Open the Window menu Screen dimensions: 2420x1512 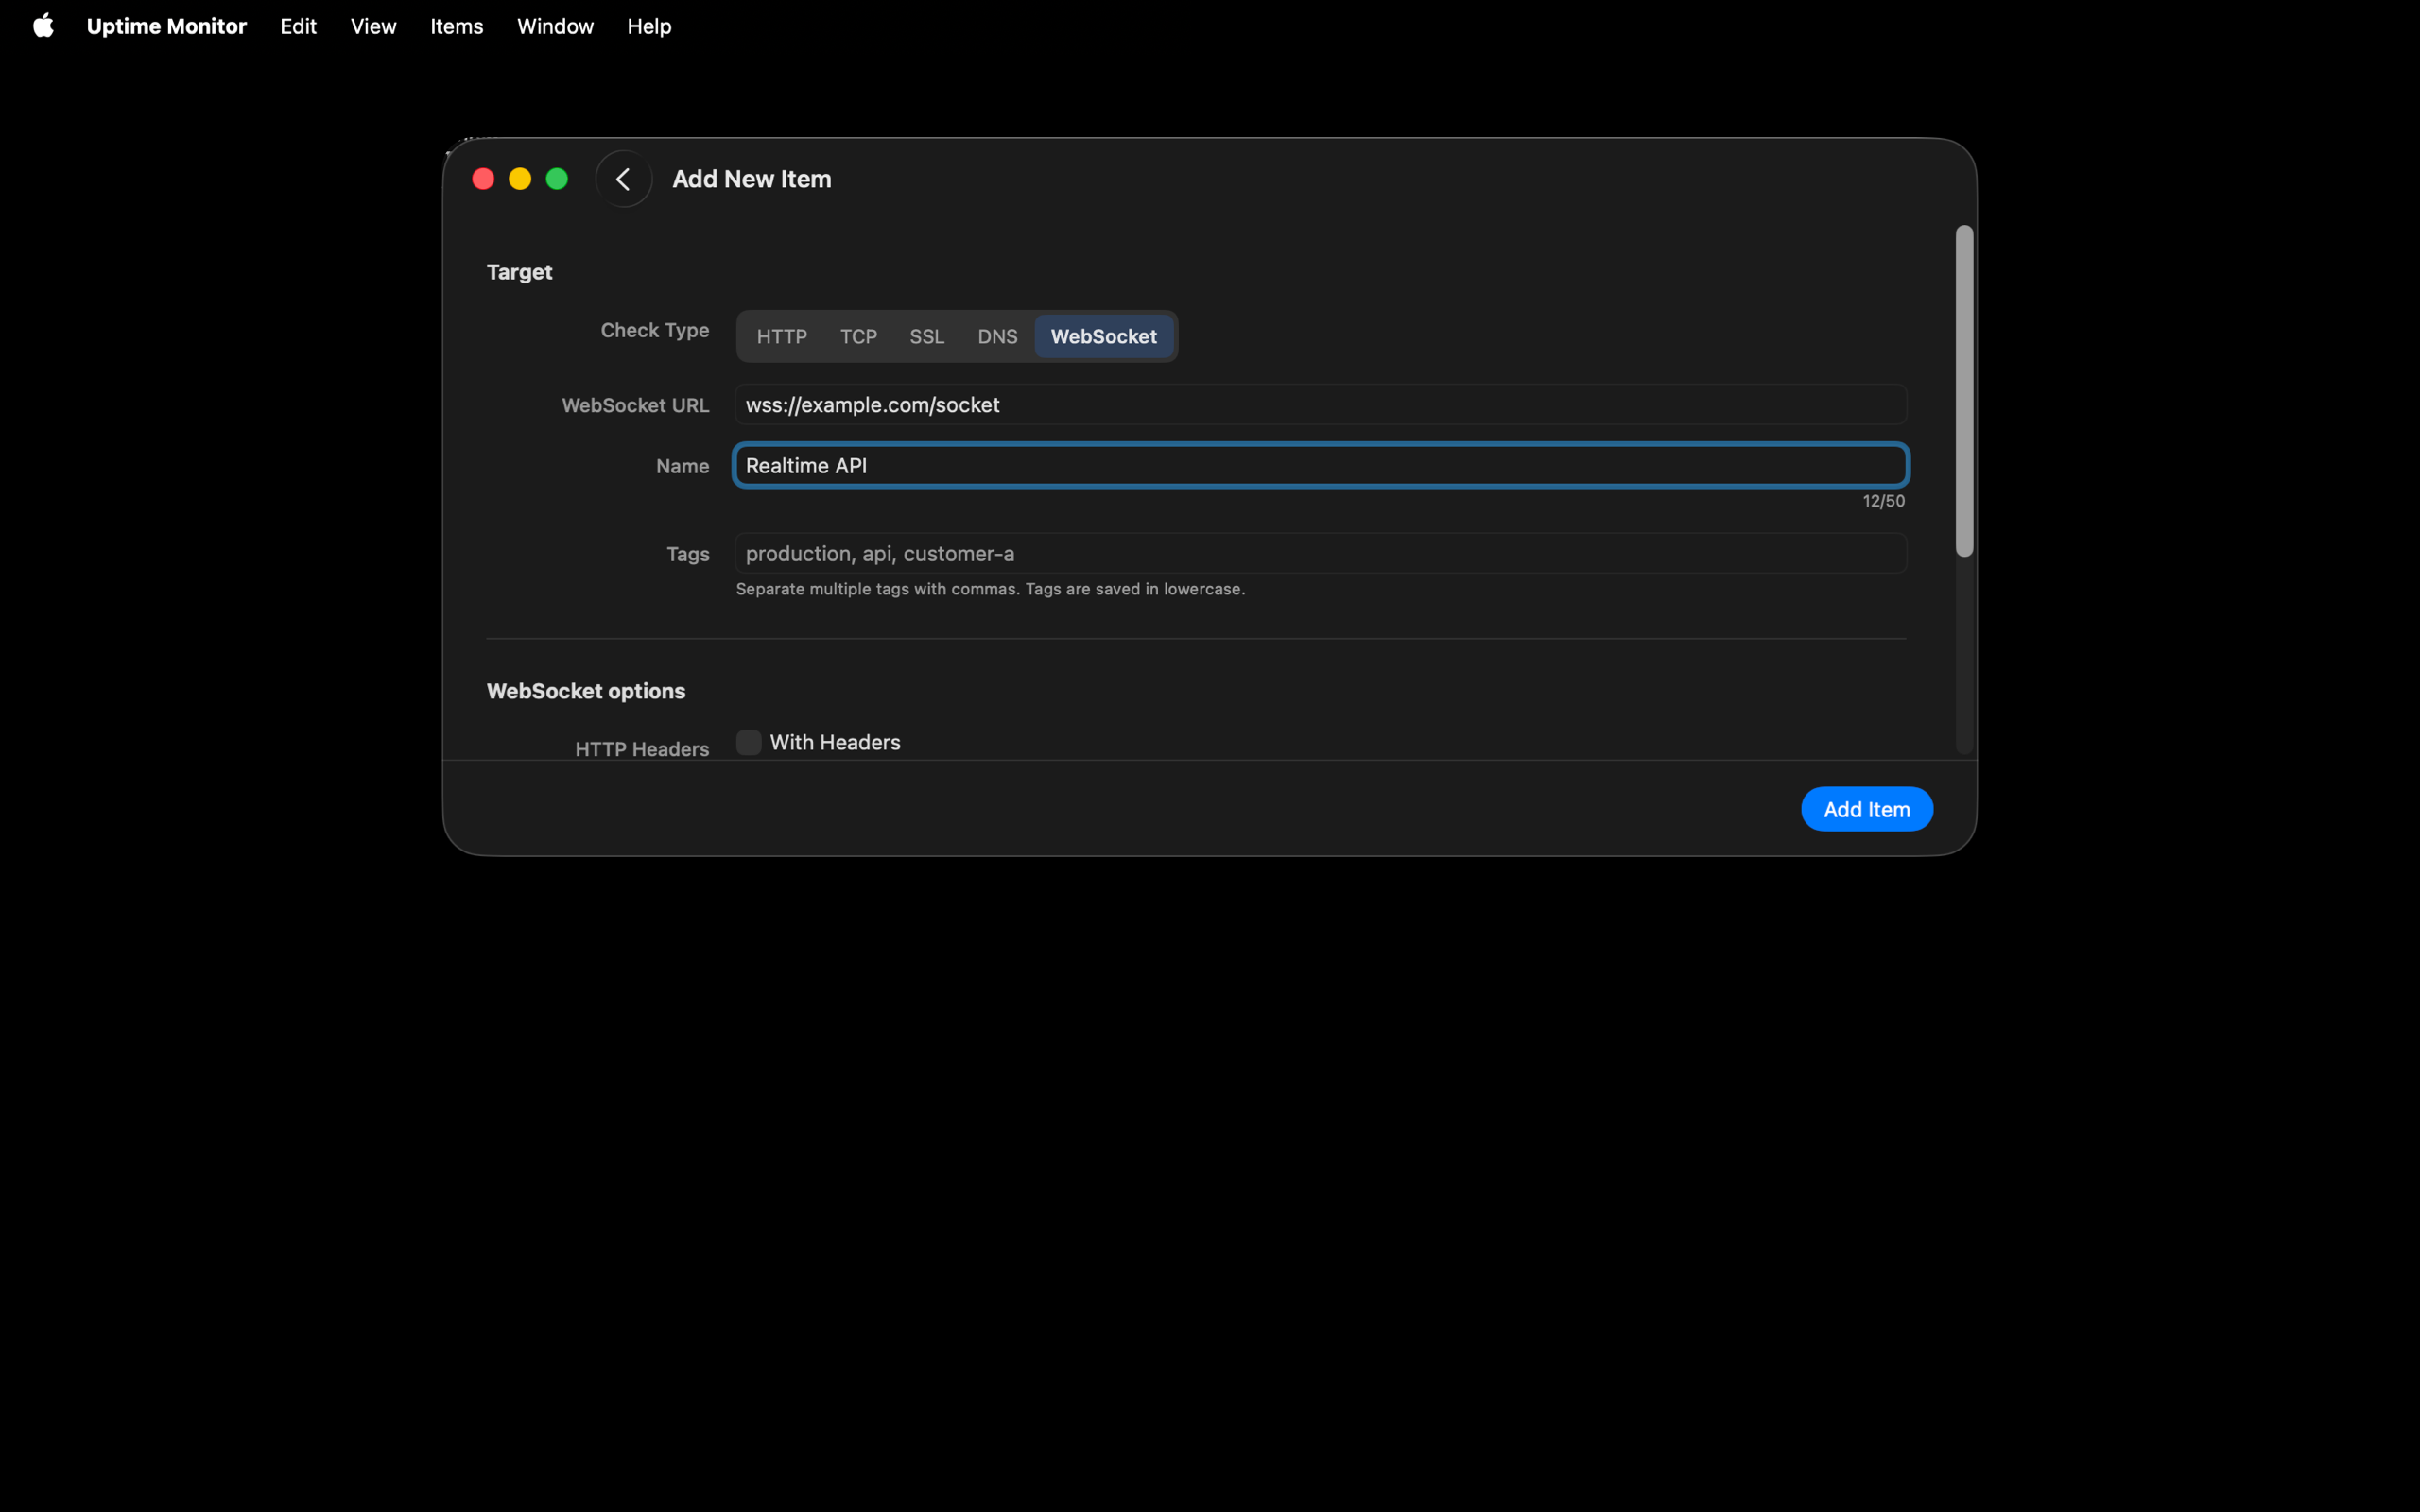(x=555, y=26)
